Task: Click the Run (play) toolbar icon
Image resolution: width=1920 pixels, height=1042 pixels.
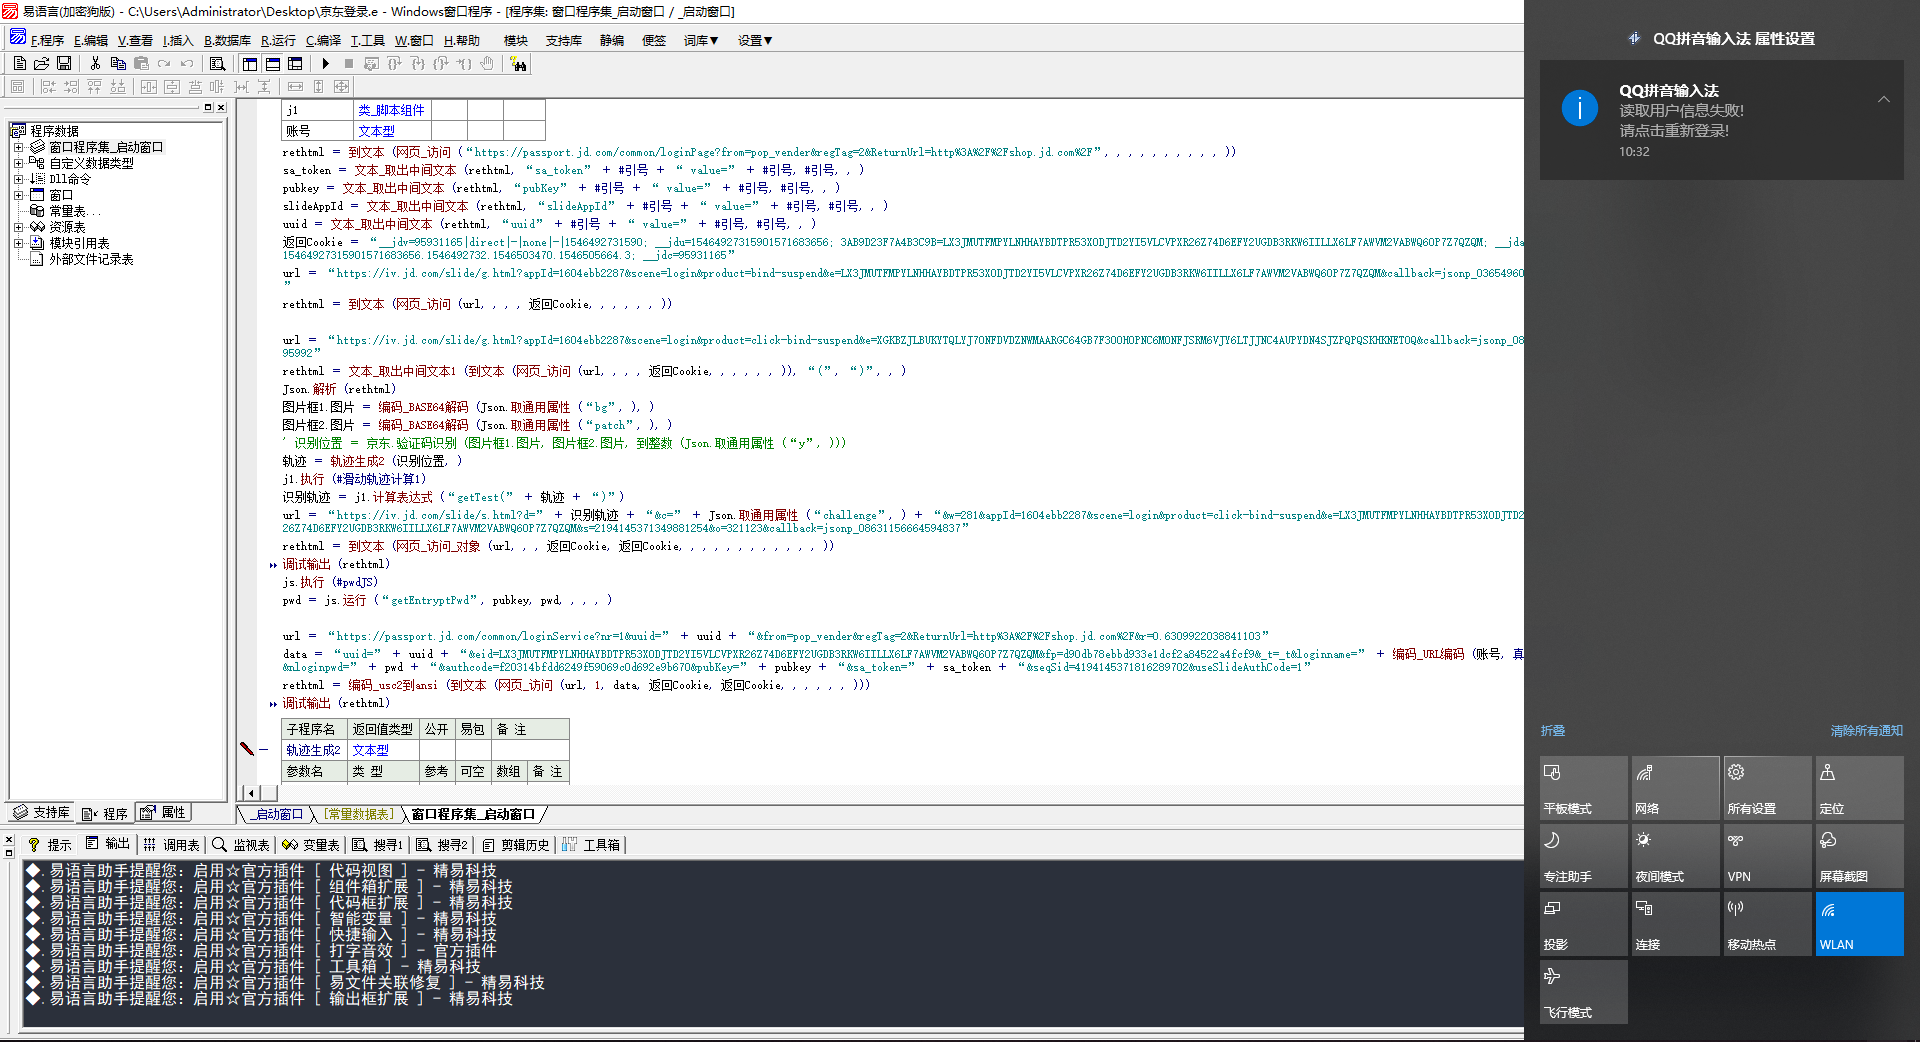Action: 325,64
